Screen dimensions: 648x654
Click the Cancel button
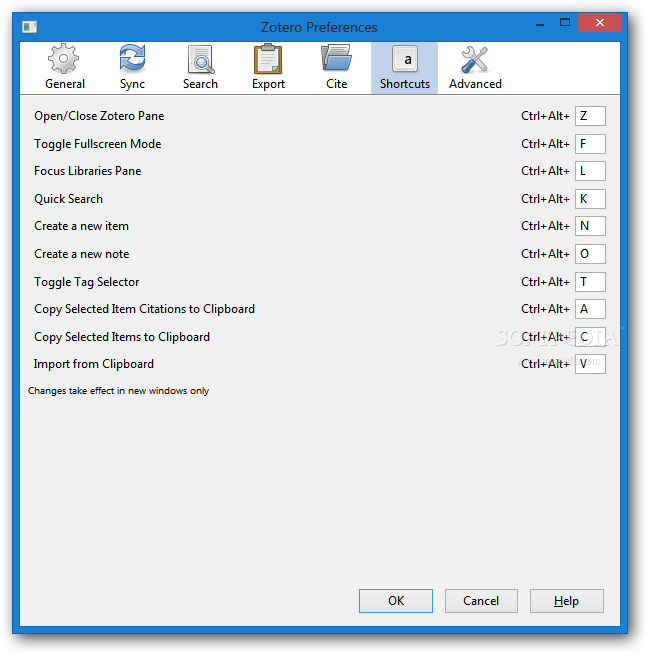click(x=481, y=601)
